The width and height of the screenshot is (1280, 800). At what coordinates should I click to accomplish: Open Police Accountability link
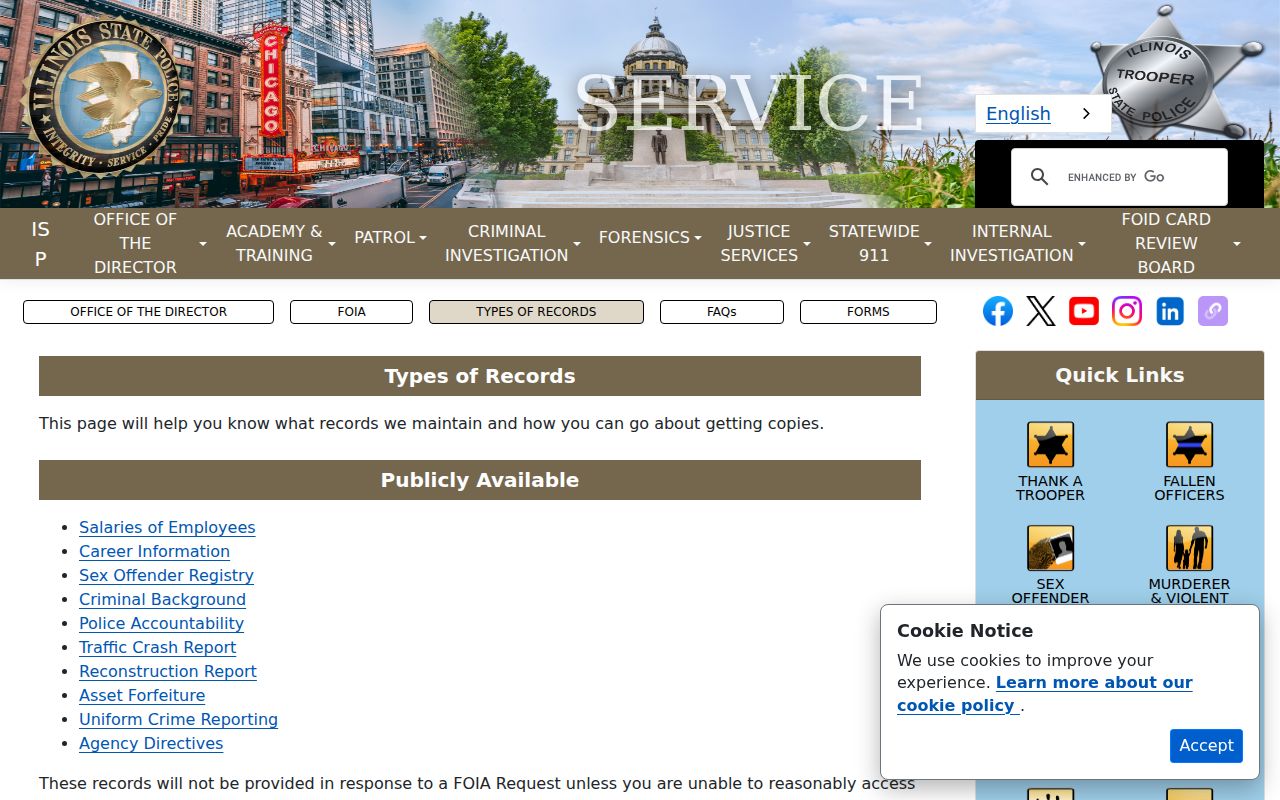click(161, 624)
